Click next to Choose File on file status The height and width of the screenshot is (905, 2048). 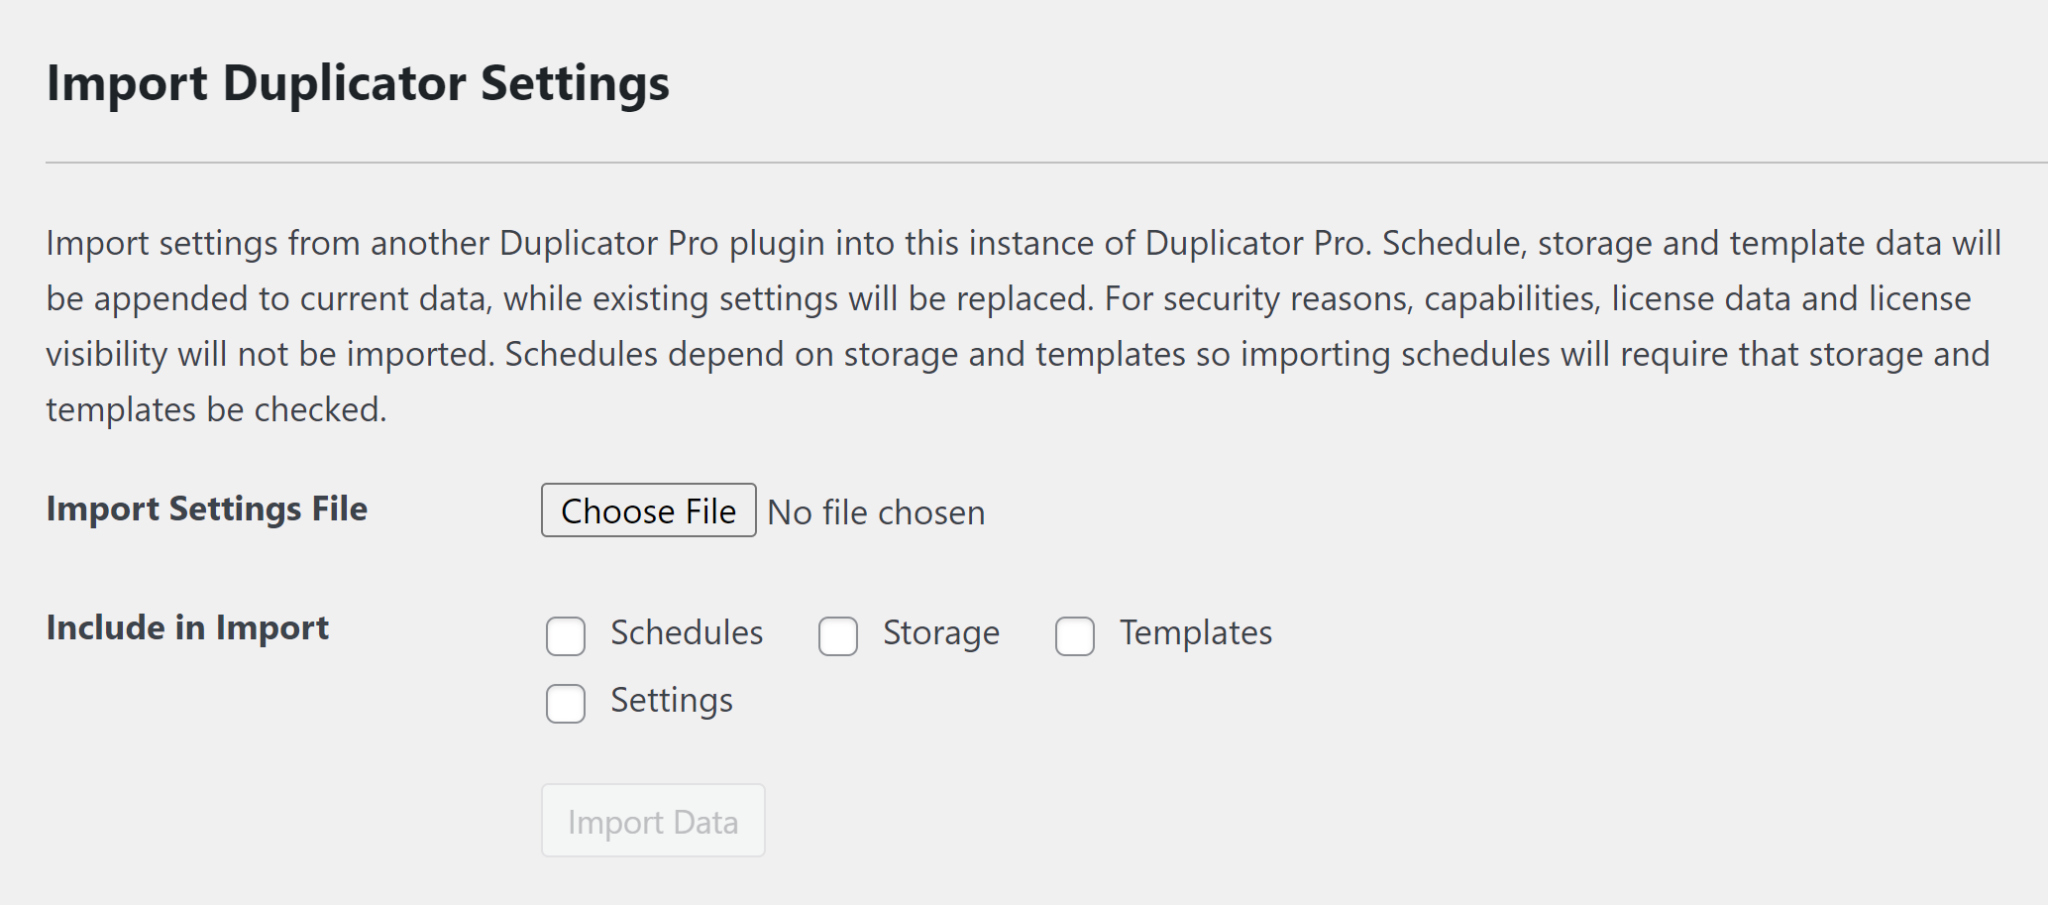click(874, 511)
